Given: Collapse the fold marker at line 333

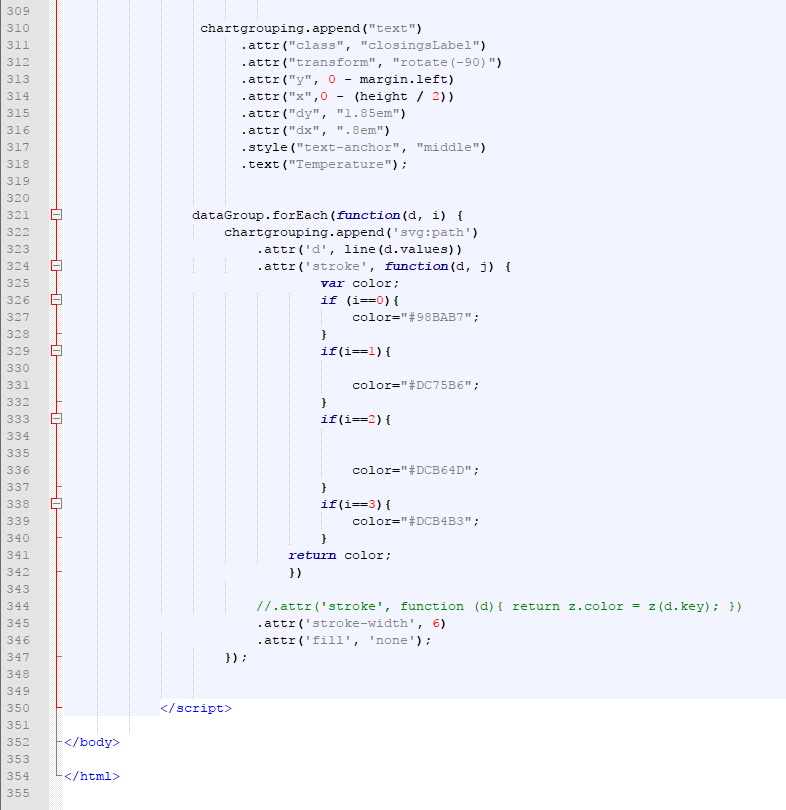Looking at the screenshot, I should click(x=57, y=419).
